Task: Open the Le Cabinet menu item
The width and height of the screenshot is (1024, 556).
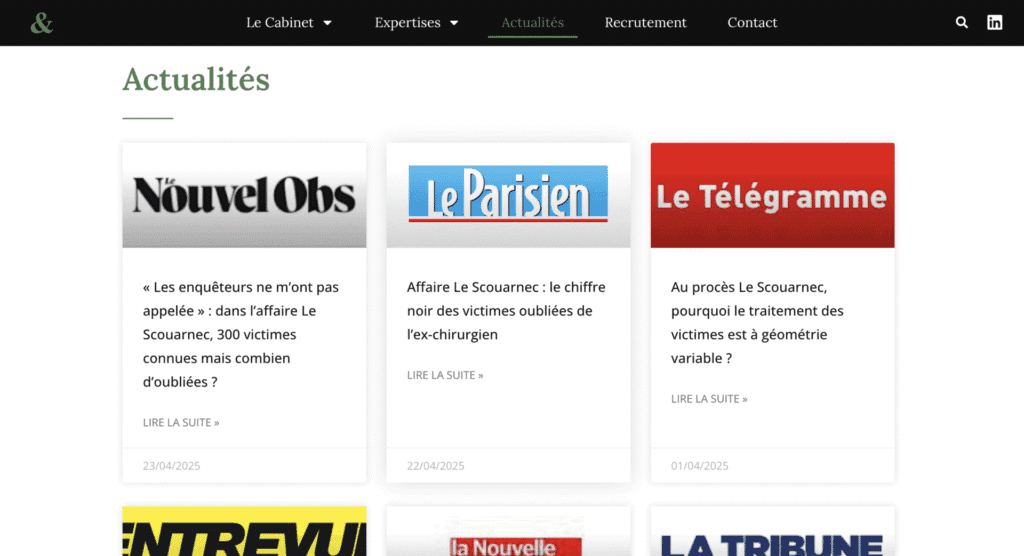Action: 280,22
